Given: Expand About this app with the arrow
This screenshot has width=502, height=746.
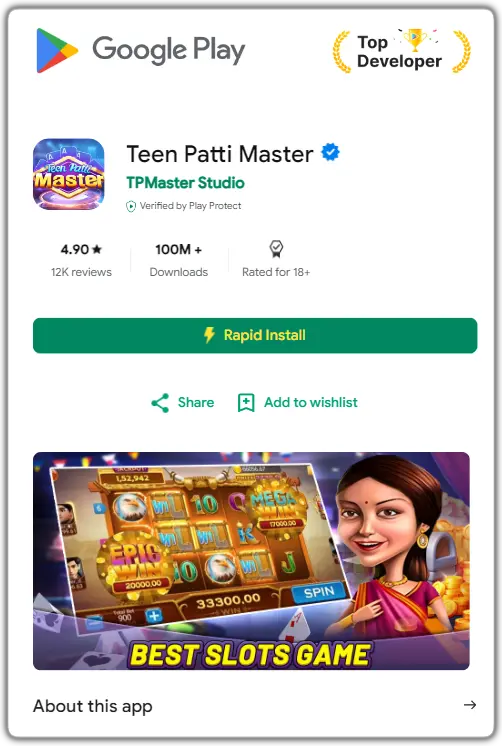Looking at the screenshot, I should click(x=470, y=705).
